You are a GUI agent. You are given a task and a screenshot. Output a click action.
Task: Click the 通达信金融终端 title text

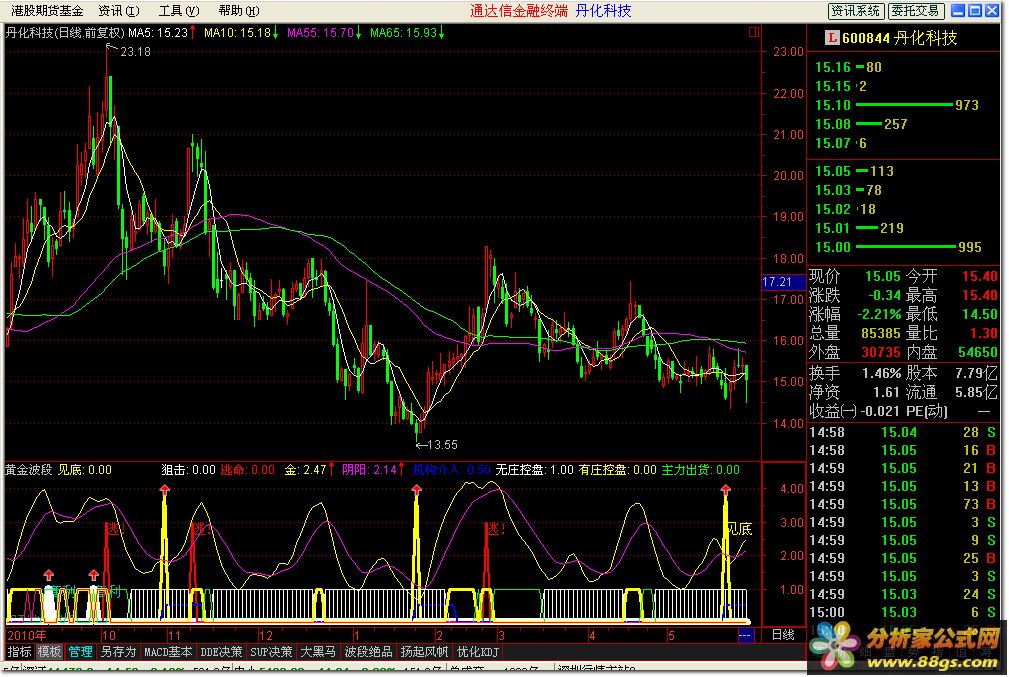click(519, 11)
